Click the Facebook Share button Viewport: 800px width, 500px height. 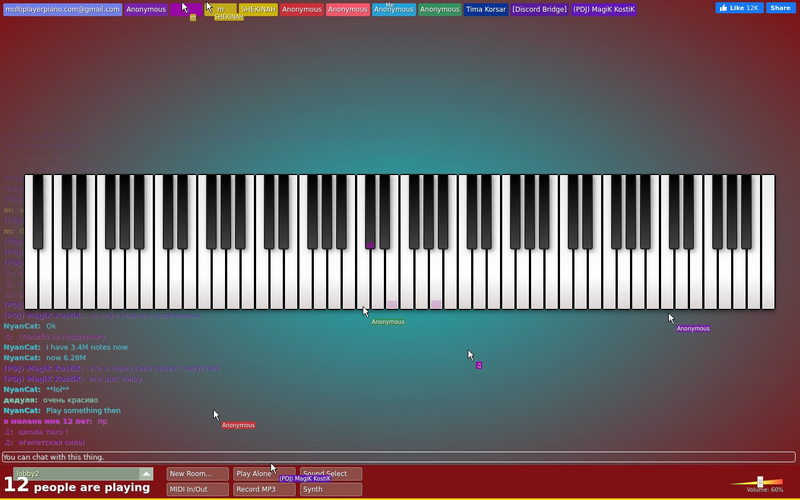coord(781,8)
